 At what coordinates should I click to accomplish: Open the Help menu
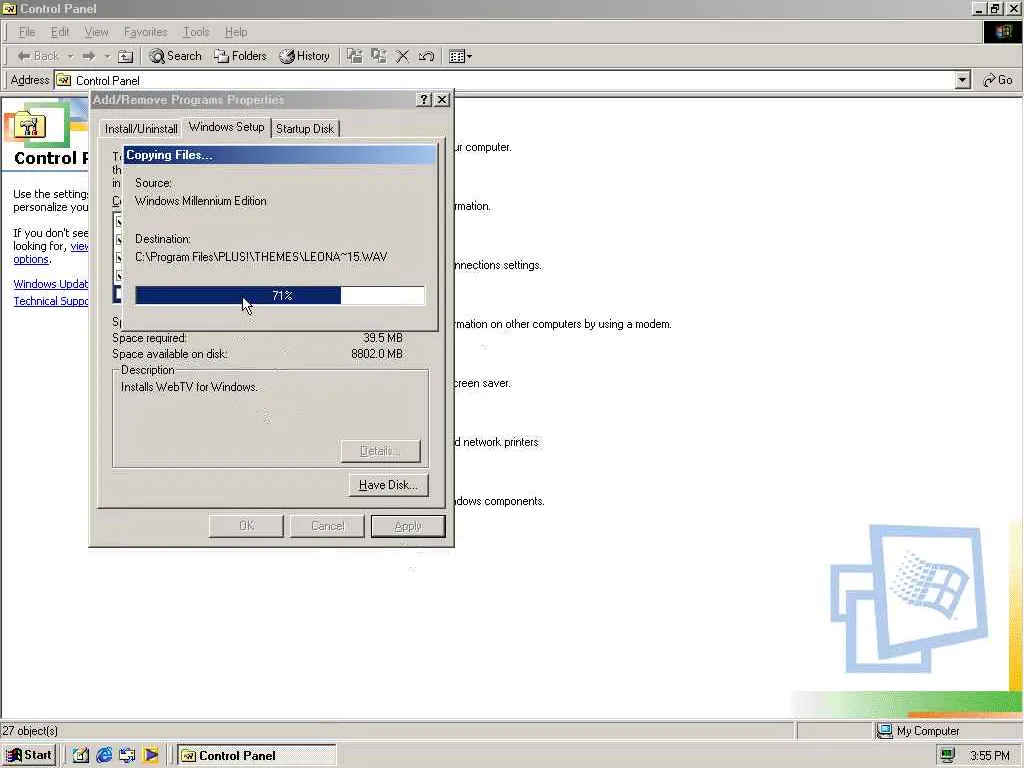pos(236,32)
